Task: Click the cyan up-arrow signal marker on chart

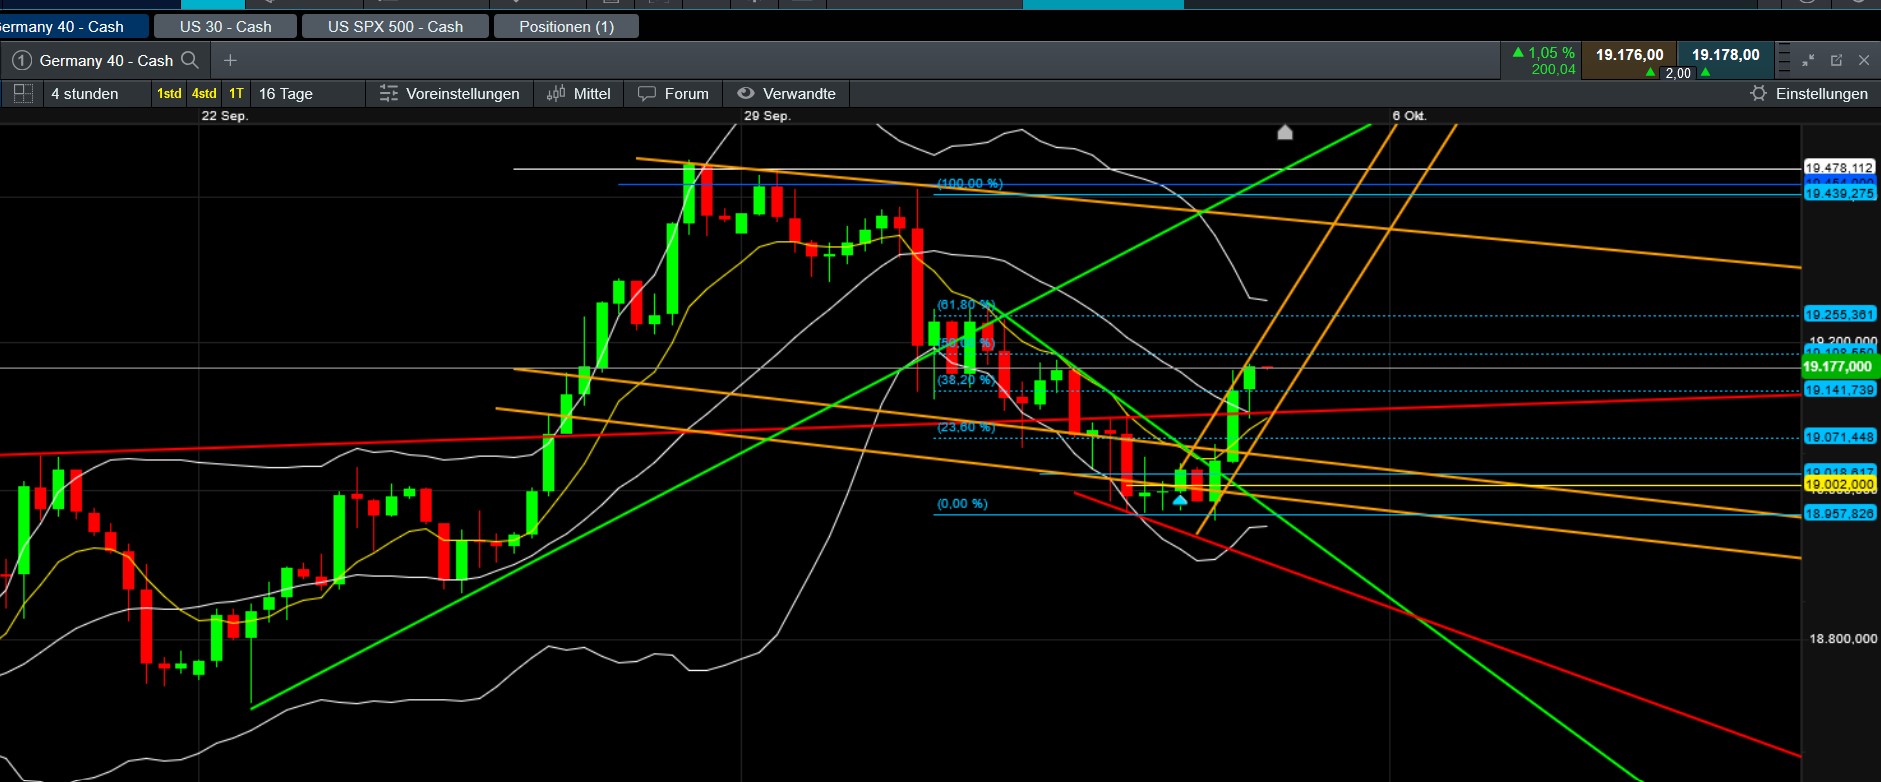Action: [x=1180, y=500]
